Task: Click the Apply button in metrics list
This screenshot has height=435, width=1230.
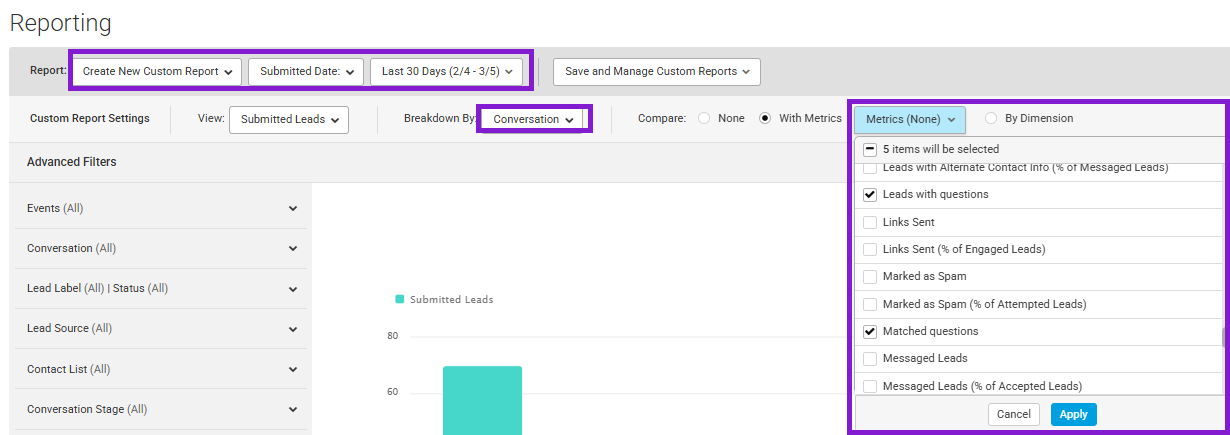Action: click(x=1074, y=414)
